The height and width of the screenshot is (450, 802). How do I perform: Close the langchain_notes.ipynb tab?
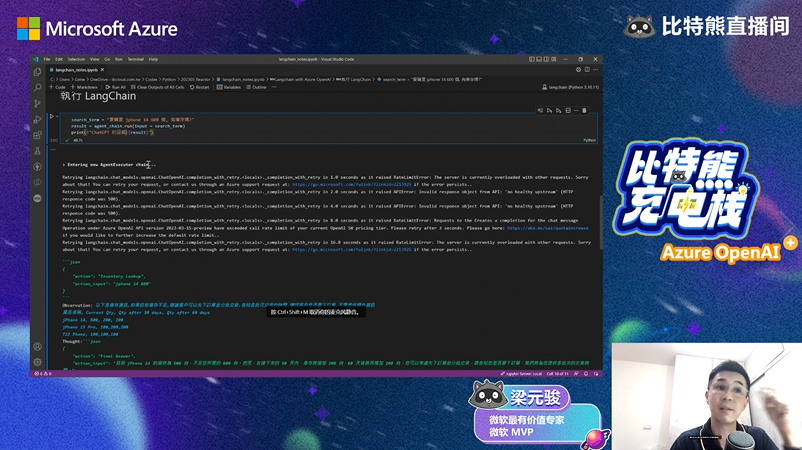(x=102, y=70)
